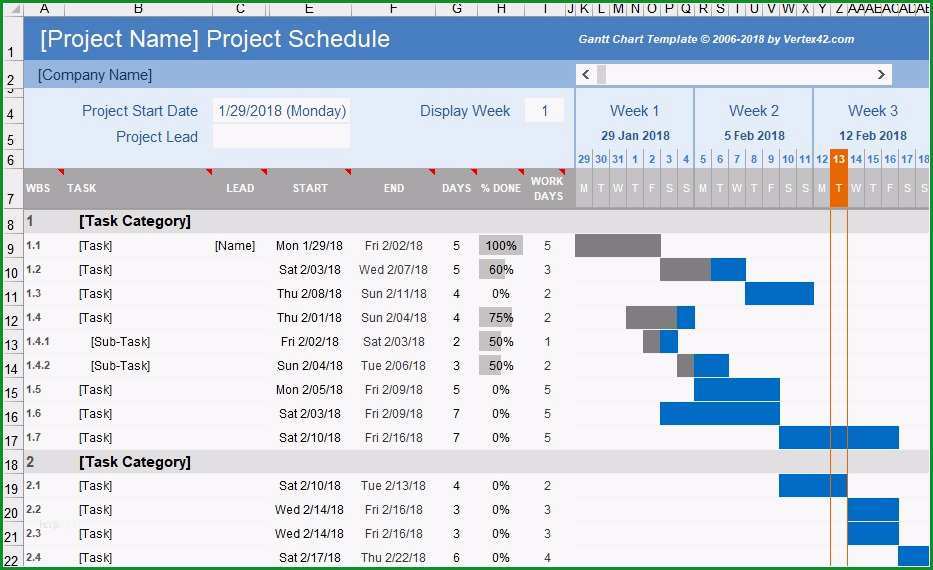The image size is (933, 570).
Task: Click the [Sub-Task] cell in row 1.4.1
Action: (120, 342)
